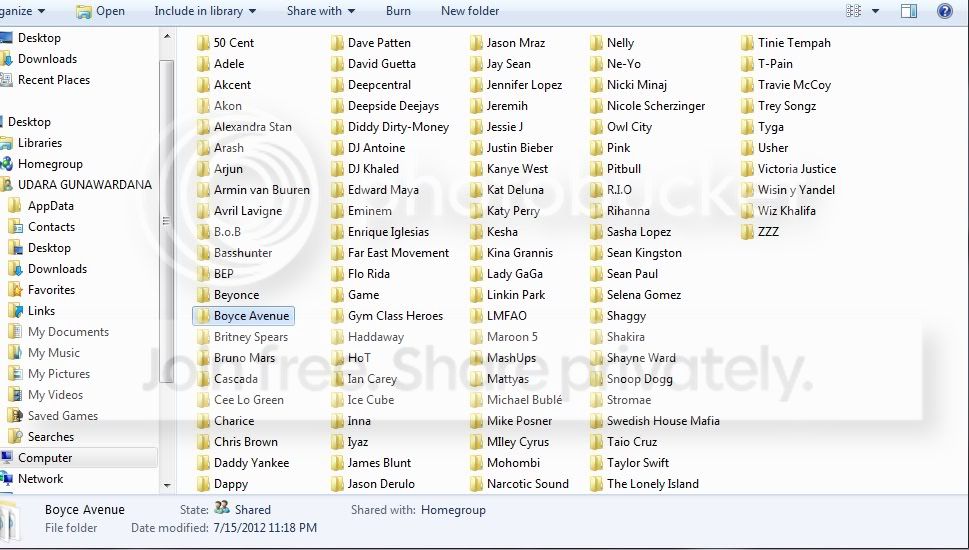Select the Homegroup icon in sidebar
Viewport: 969px width, 550px height.
[x=6, y=164]
